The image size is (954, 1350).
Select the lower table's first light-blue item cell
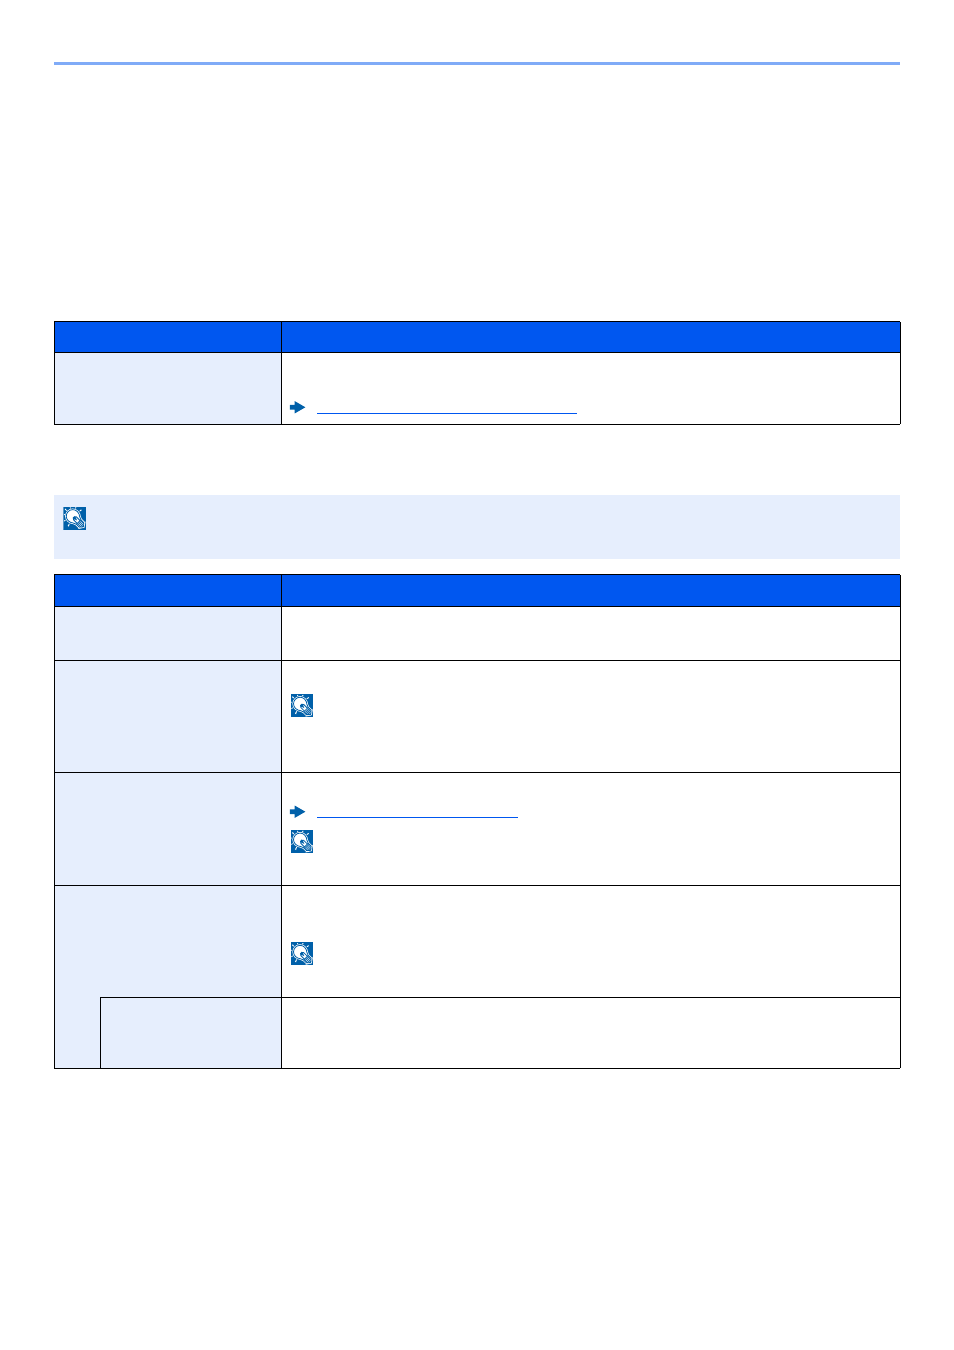168,633
